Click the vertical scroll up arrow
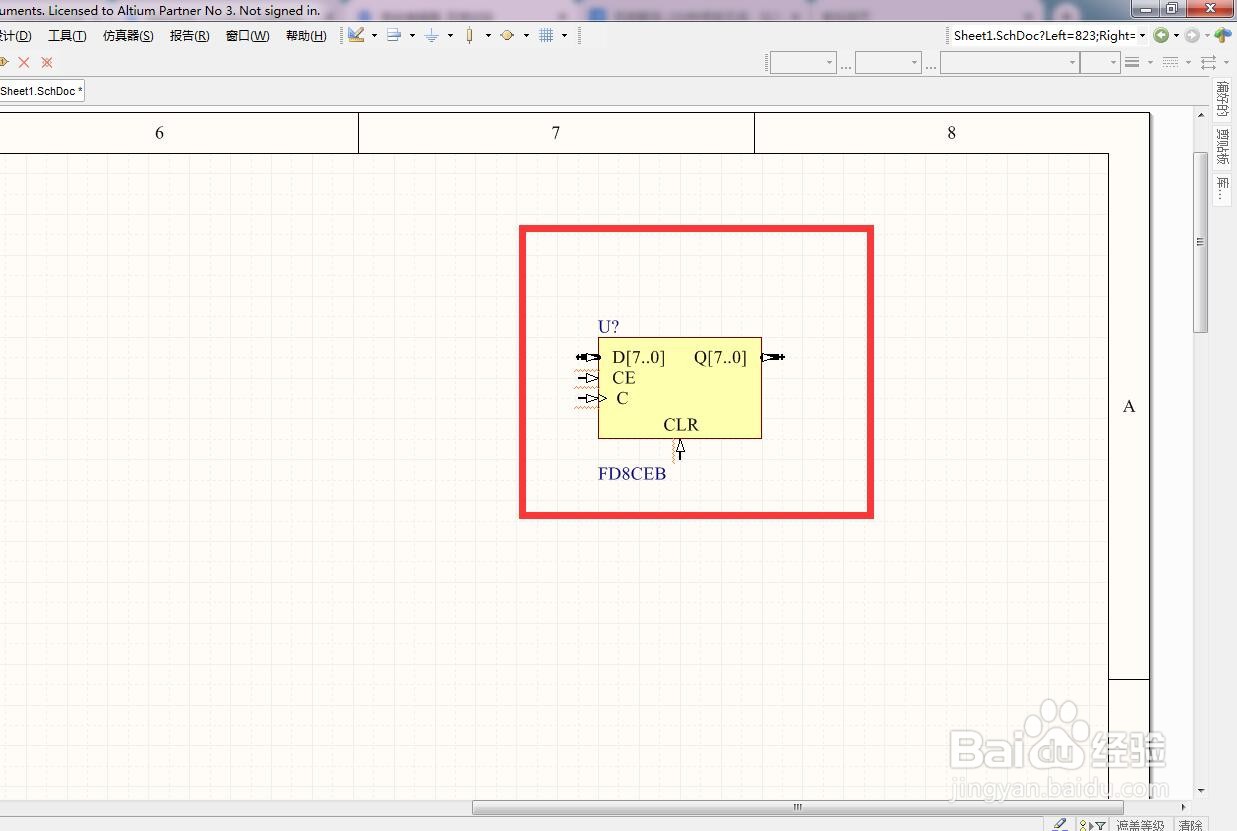This screenshot has width=1237, height=831. click(x=1201, y=116)
